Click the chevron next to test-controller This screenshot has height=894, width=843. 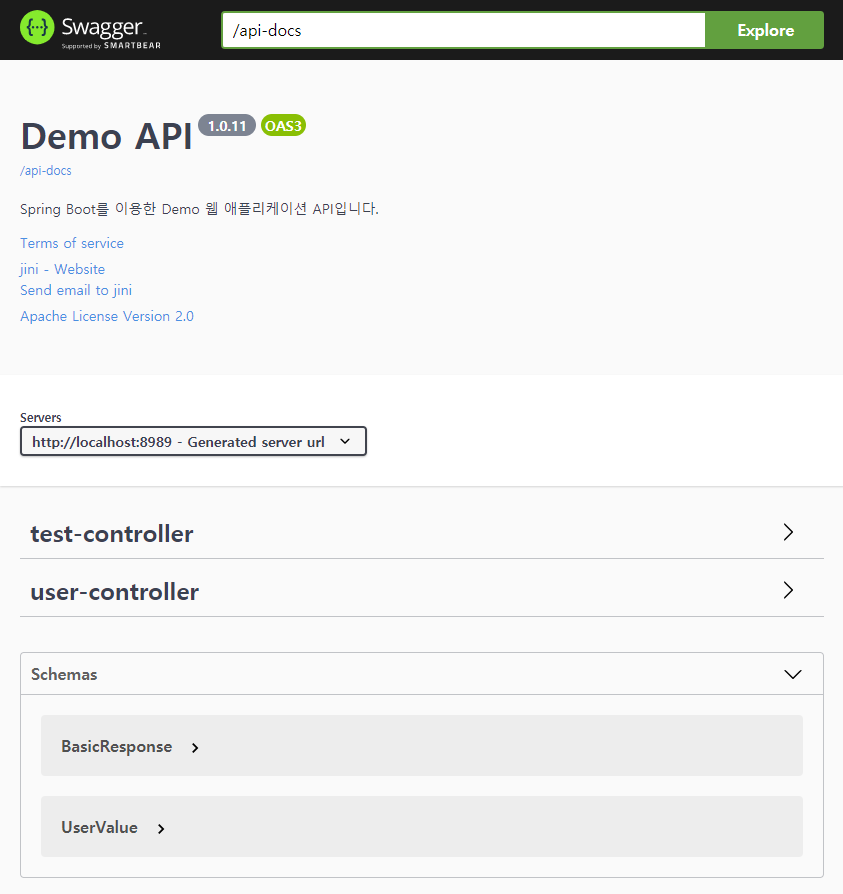coord(788,532)
